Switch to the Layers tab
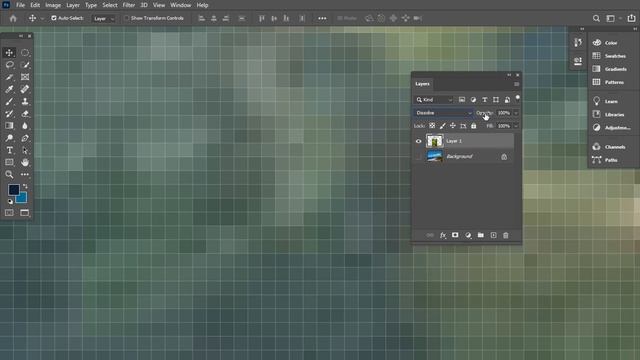This screenshot has height=360, width=640. pyautogui.click(x=422, y=84)
